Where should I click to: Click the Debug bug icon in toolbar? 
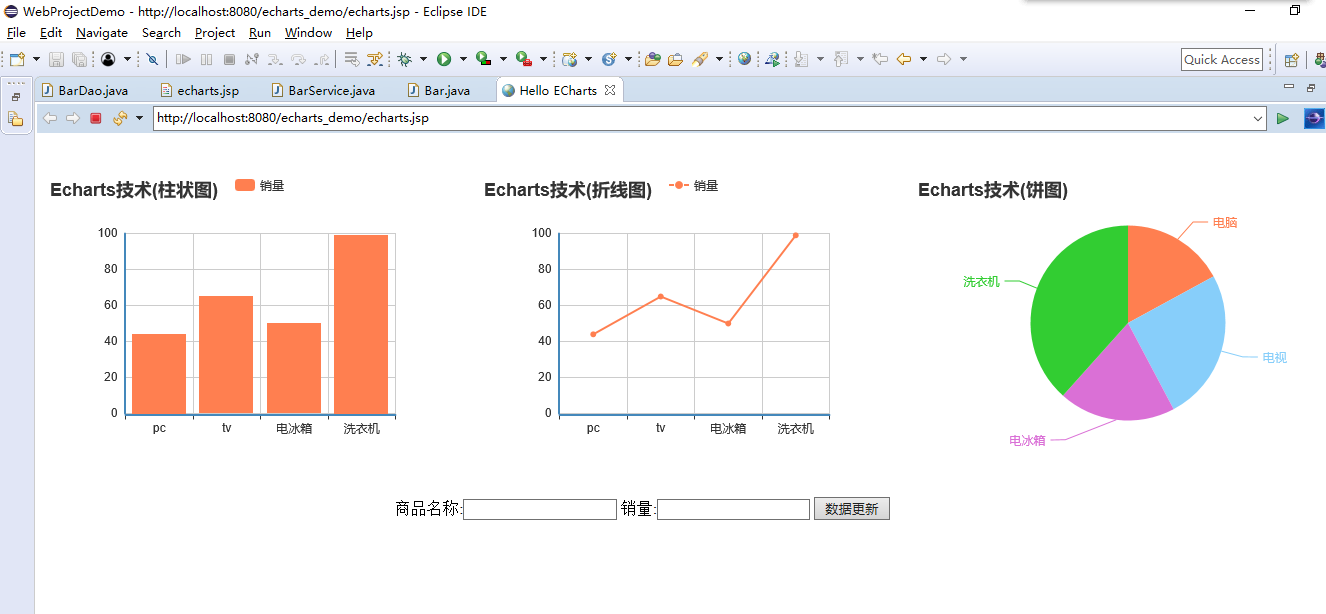click(404, 59)
